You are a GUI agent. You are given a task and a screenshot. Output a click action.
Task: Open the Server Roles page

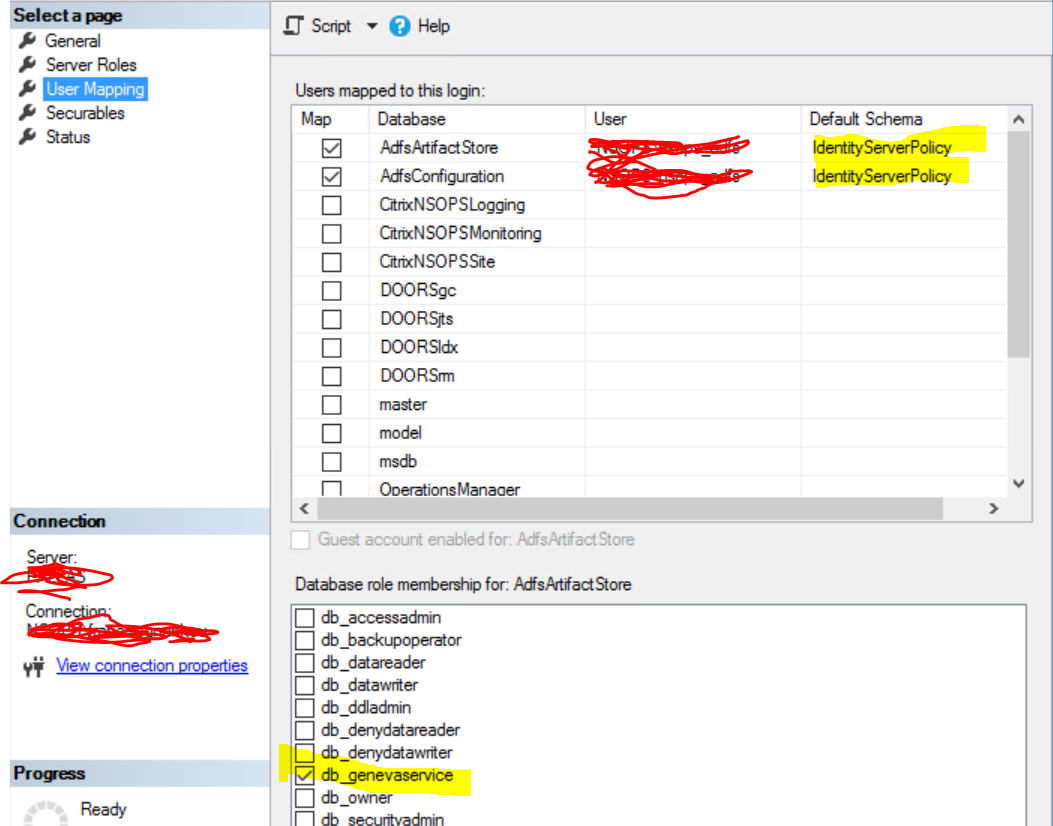[91, 65]
